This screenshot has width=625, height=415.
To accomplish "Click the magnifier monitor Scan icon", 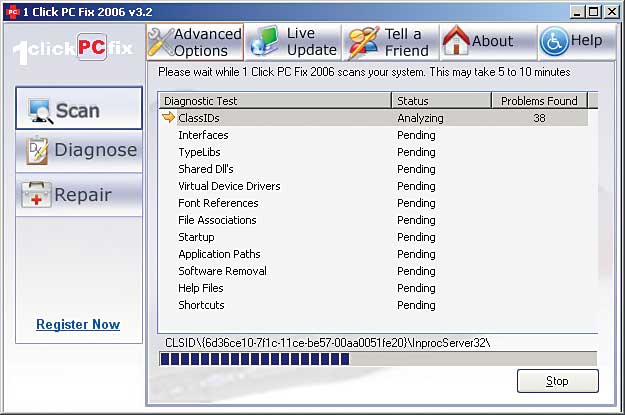I will (x=40, y=111).
